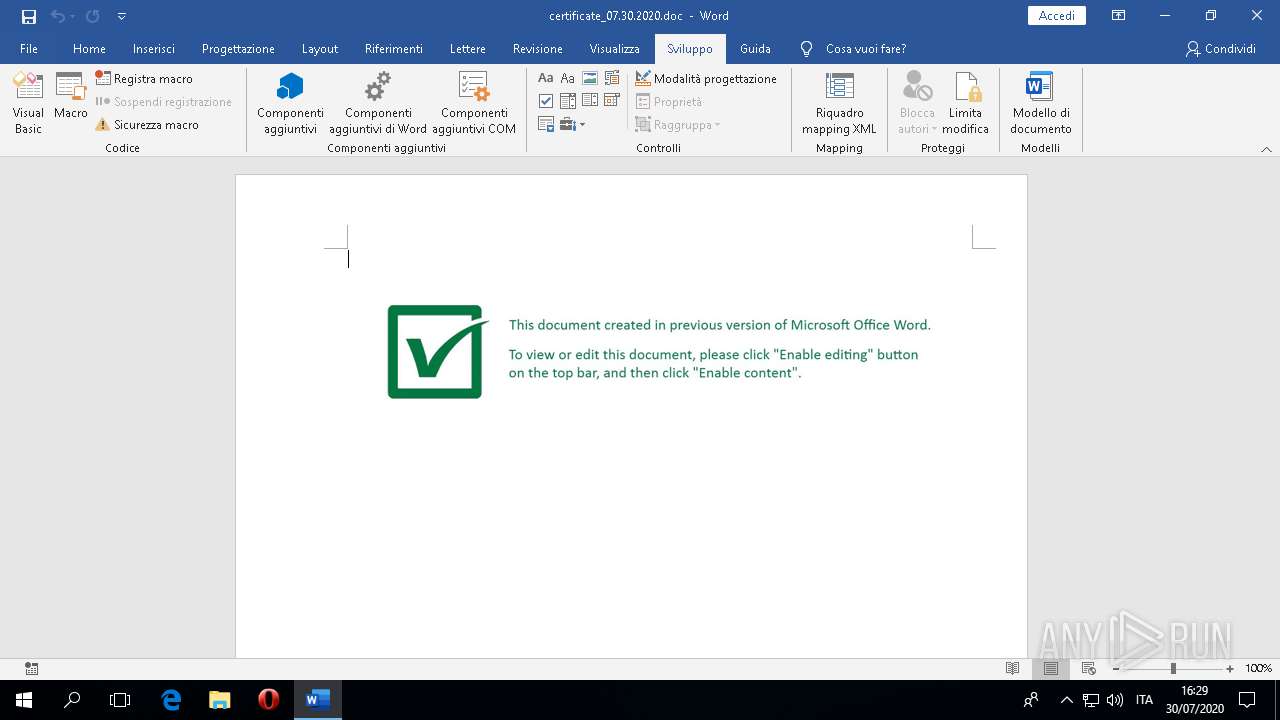Insert rich text content control (bold Aa)
The width and height of the screenshot is (1280, 720).
[x=546, y=78]
